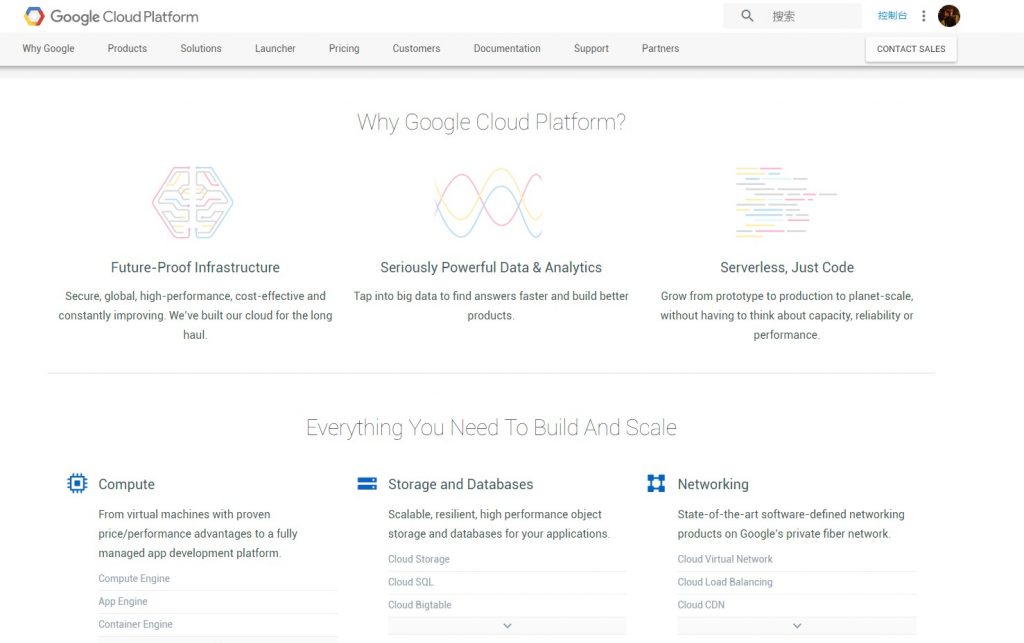This screenshot has height=643, width=1024.
Task: Open the Pricing navigation tab
Action: pyautogui.click(x=344, y=48)
